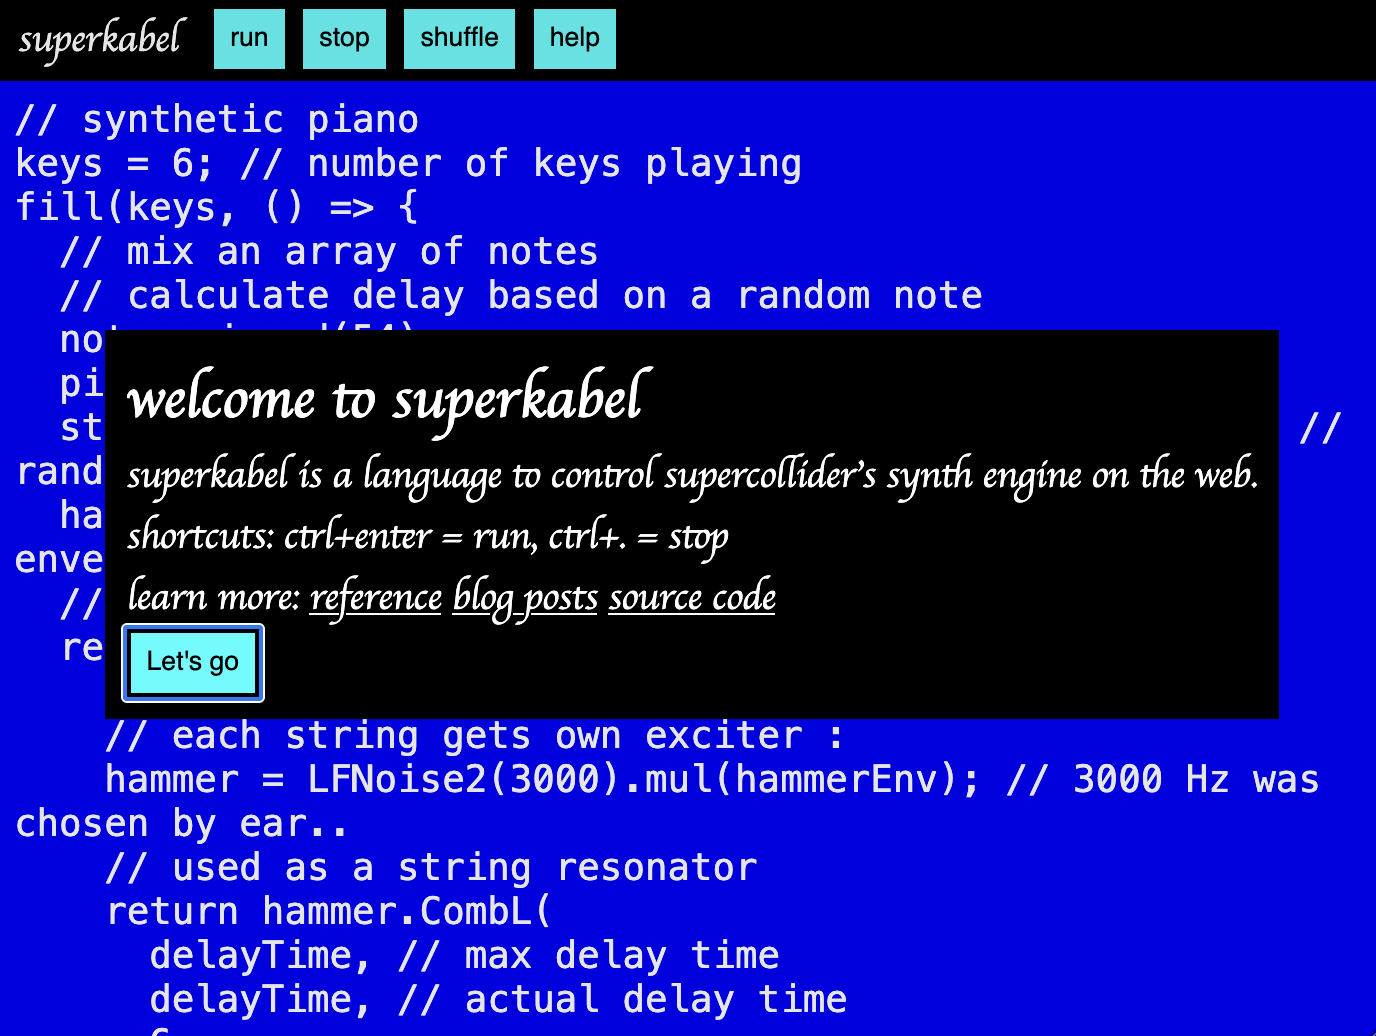The image size is (1376, 1036).
Task: Click the '// max delay time' comment
Action: coord(589,956)
